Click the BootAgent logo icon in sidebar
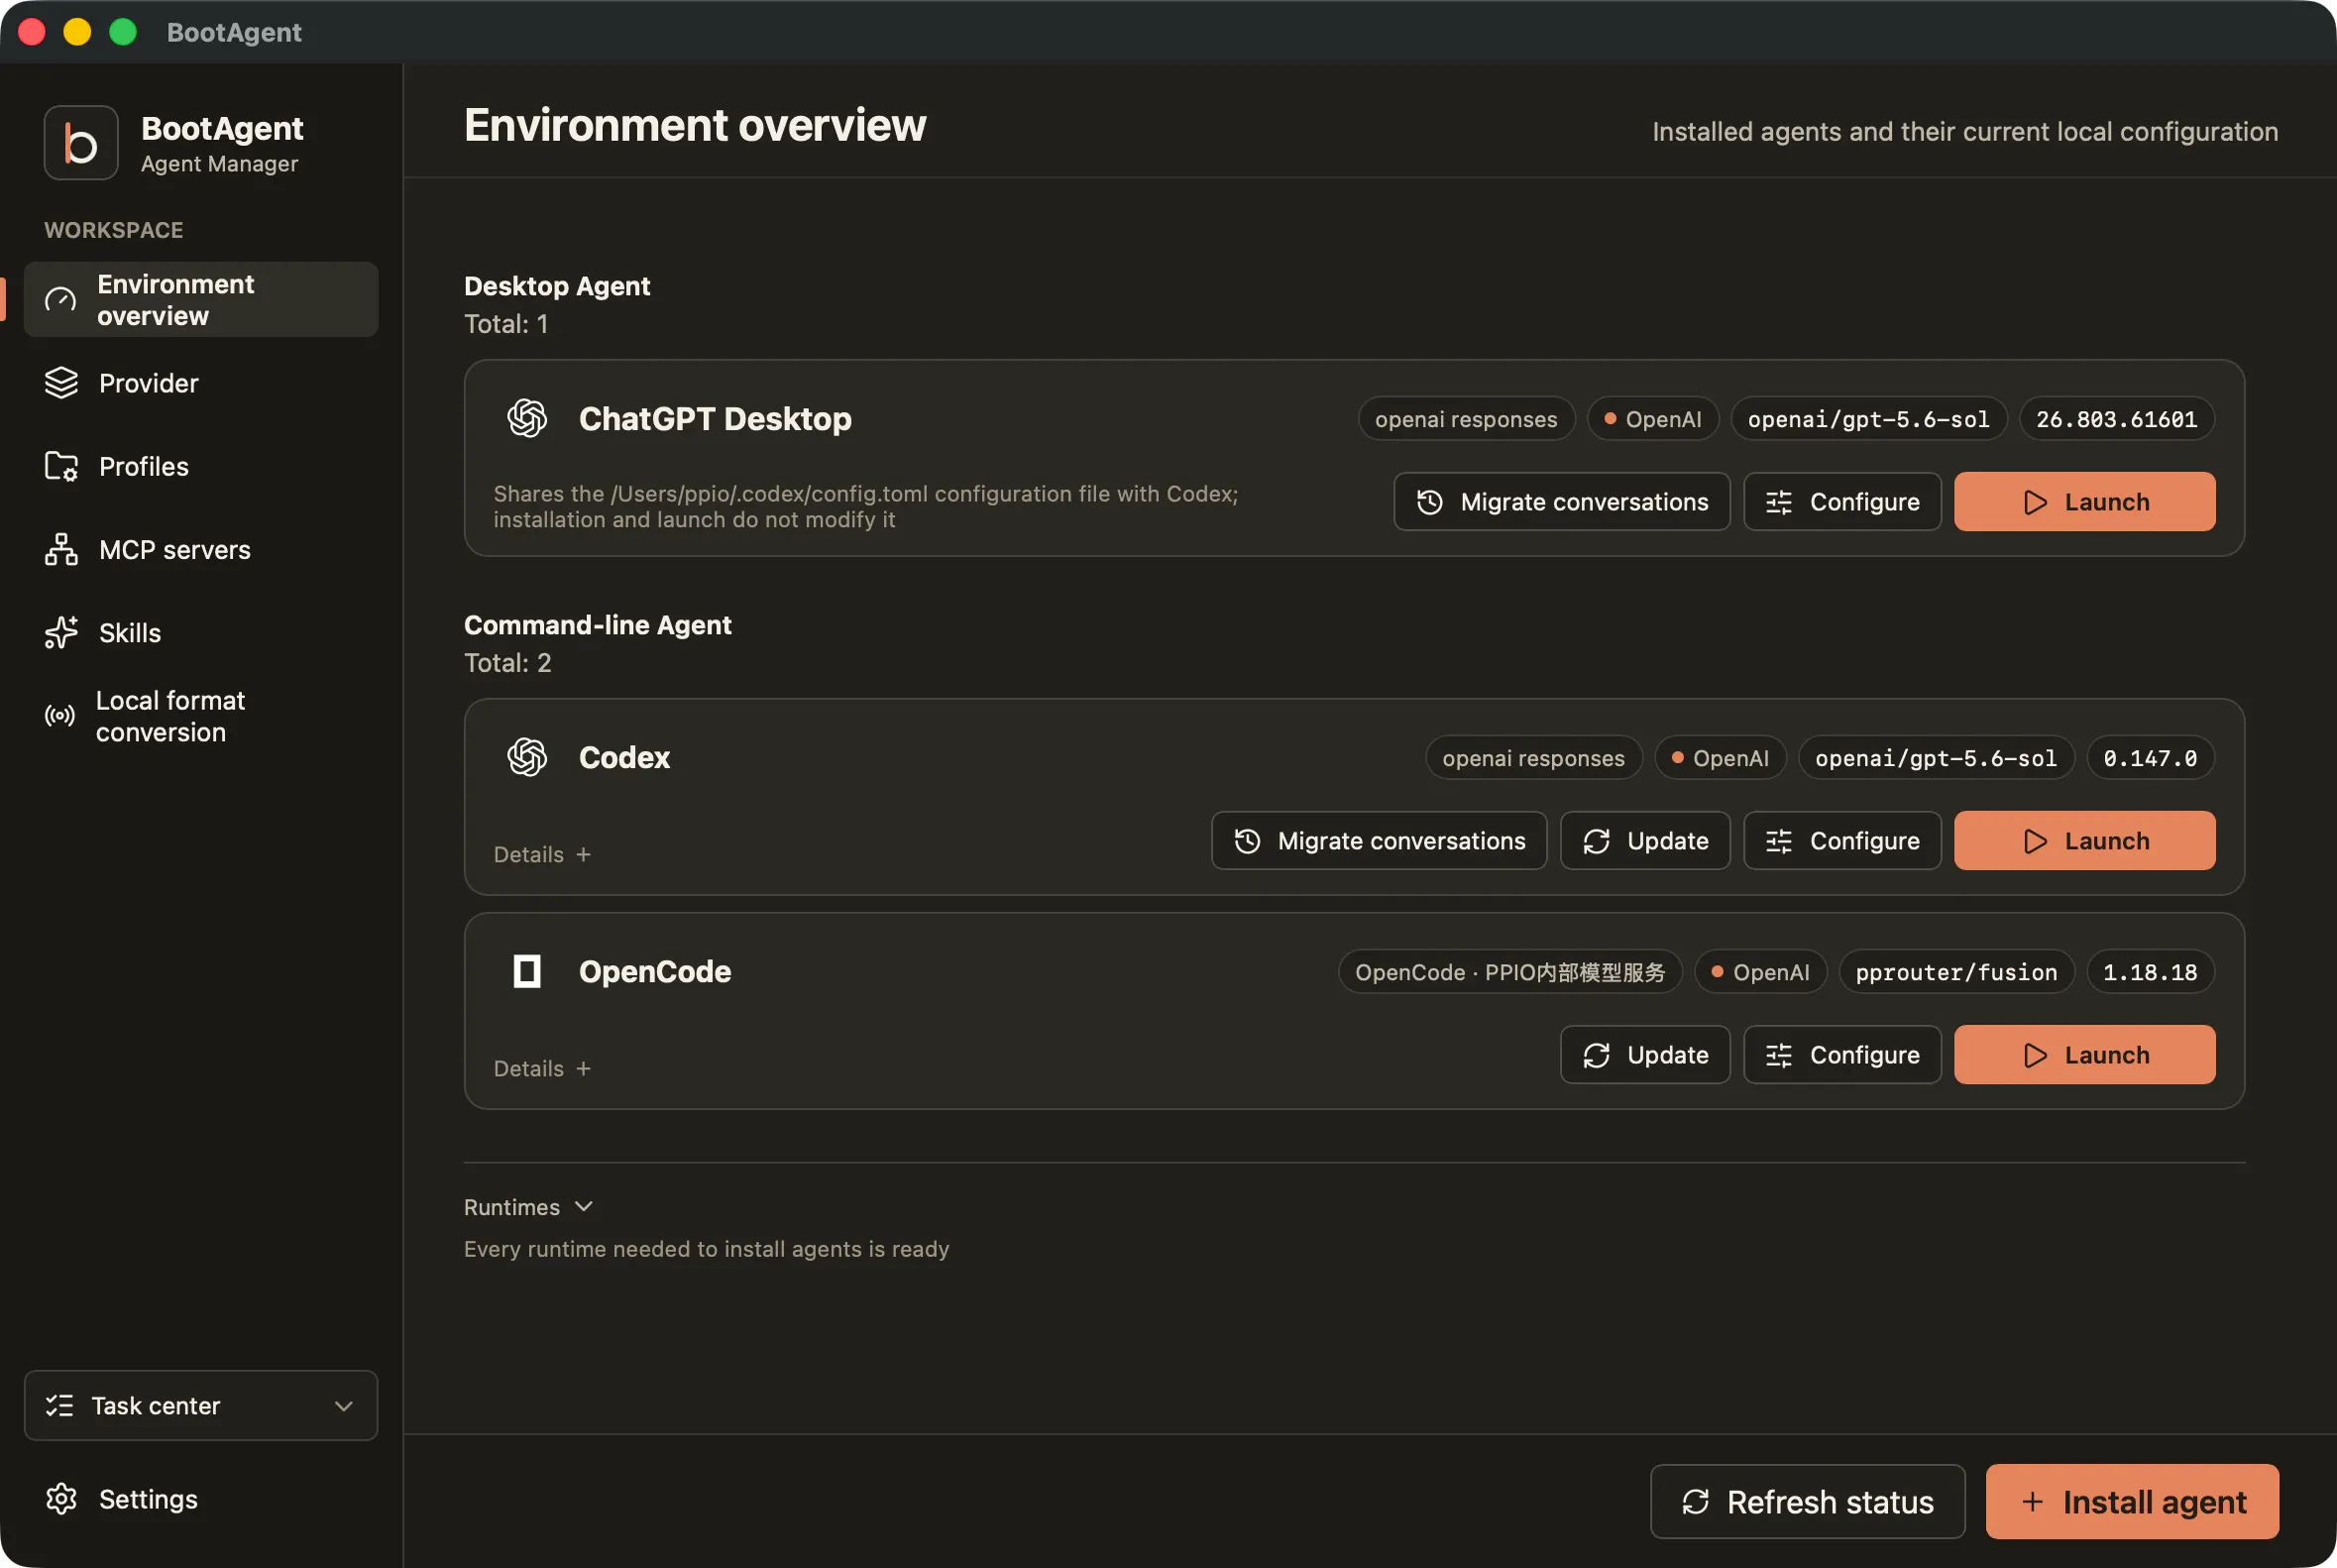 81,143
